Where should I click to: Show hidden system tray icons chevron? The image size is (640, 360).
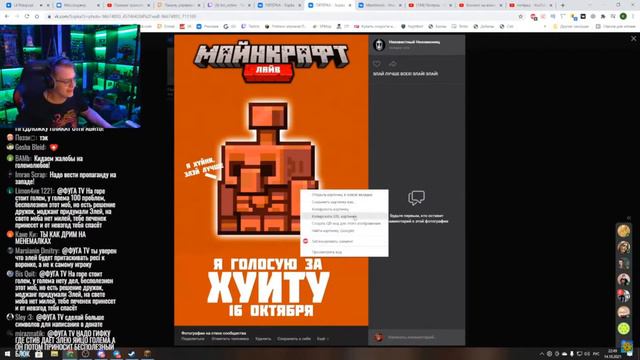pyautogui.click(x=542, y=353)
